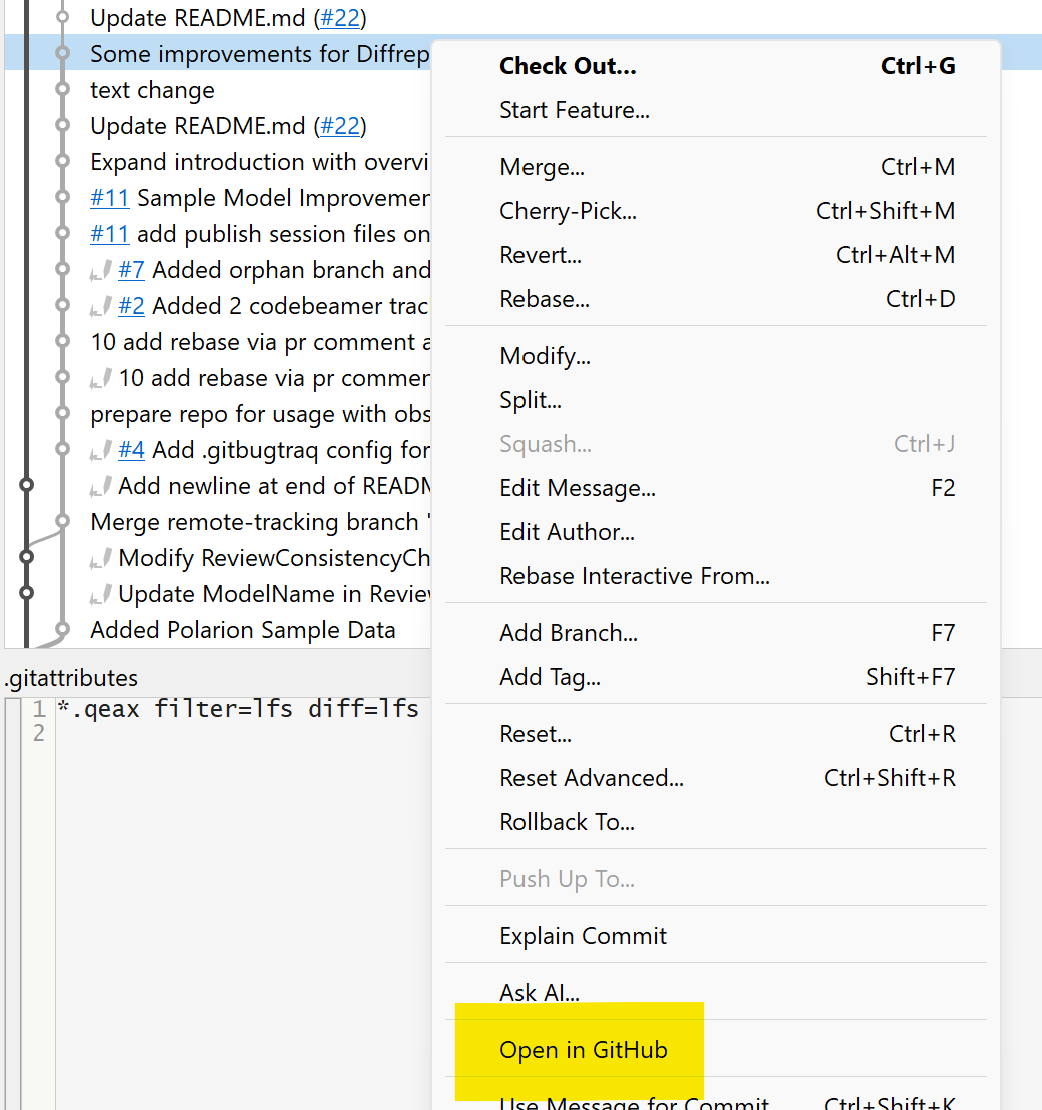Open the #11 link on 'Sample Model Improvement' commit
Viewport: 1042px width, 1110px height.
110,198
